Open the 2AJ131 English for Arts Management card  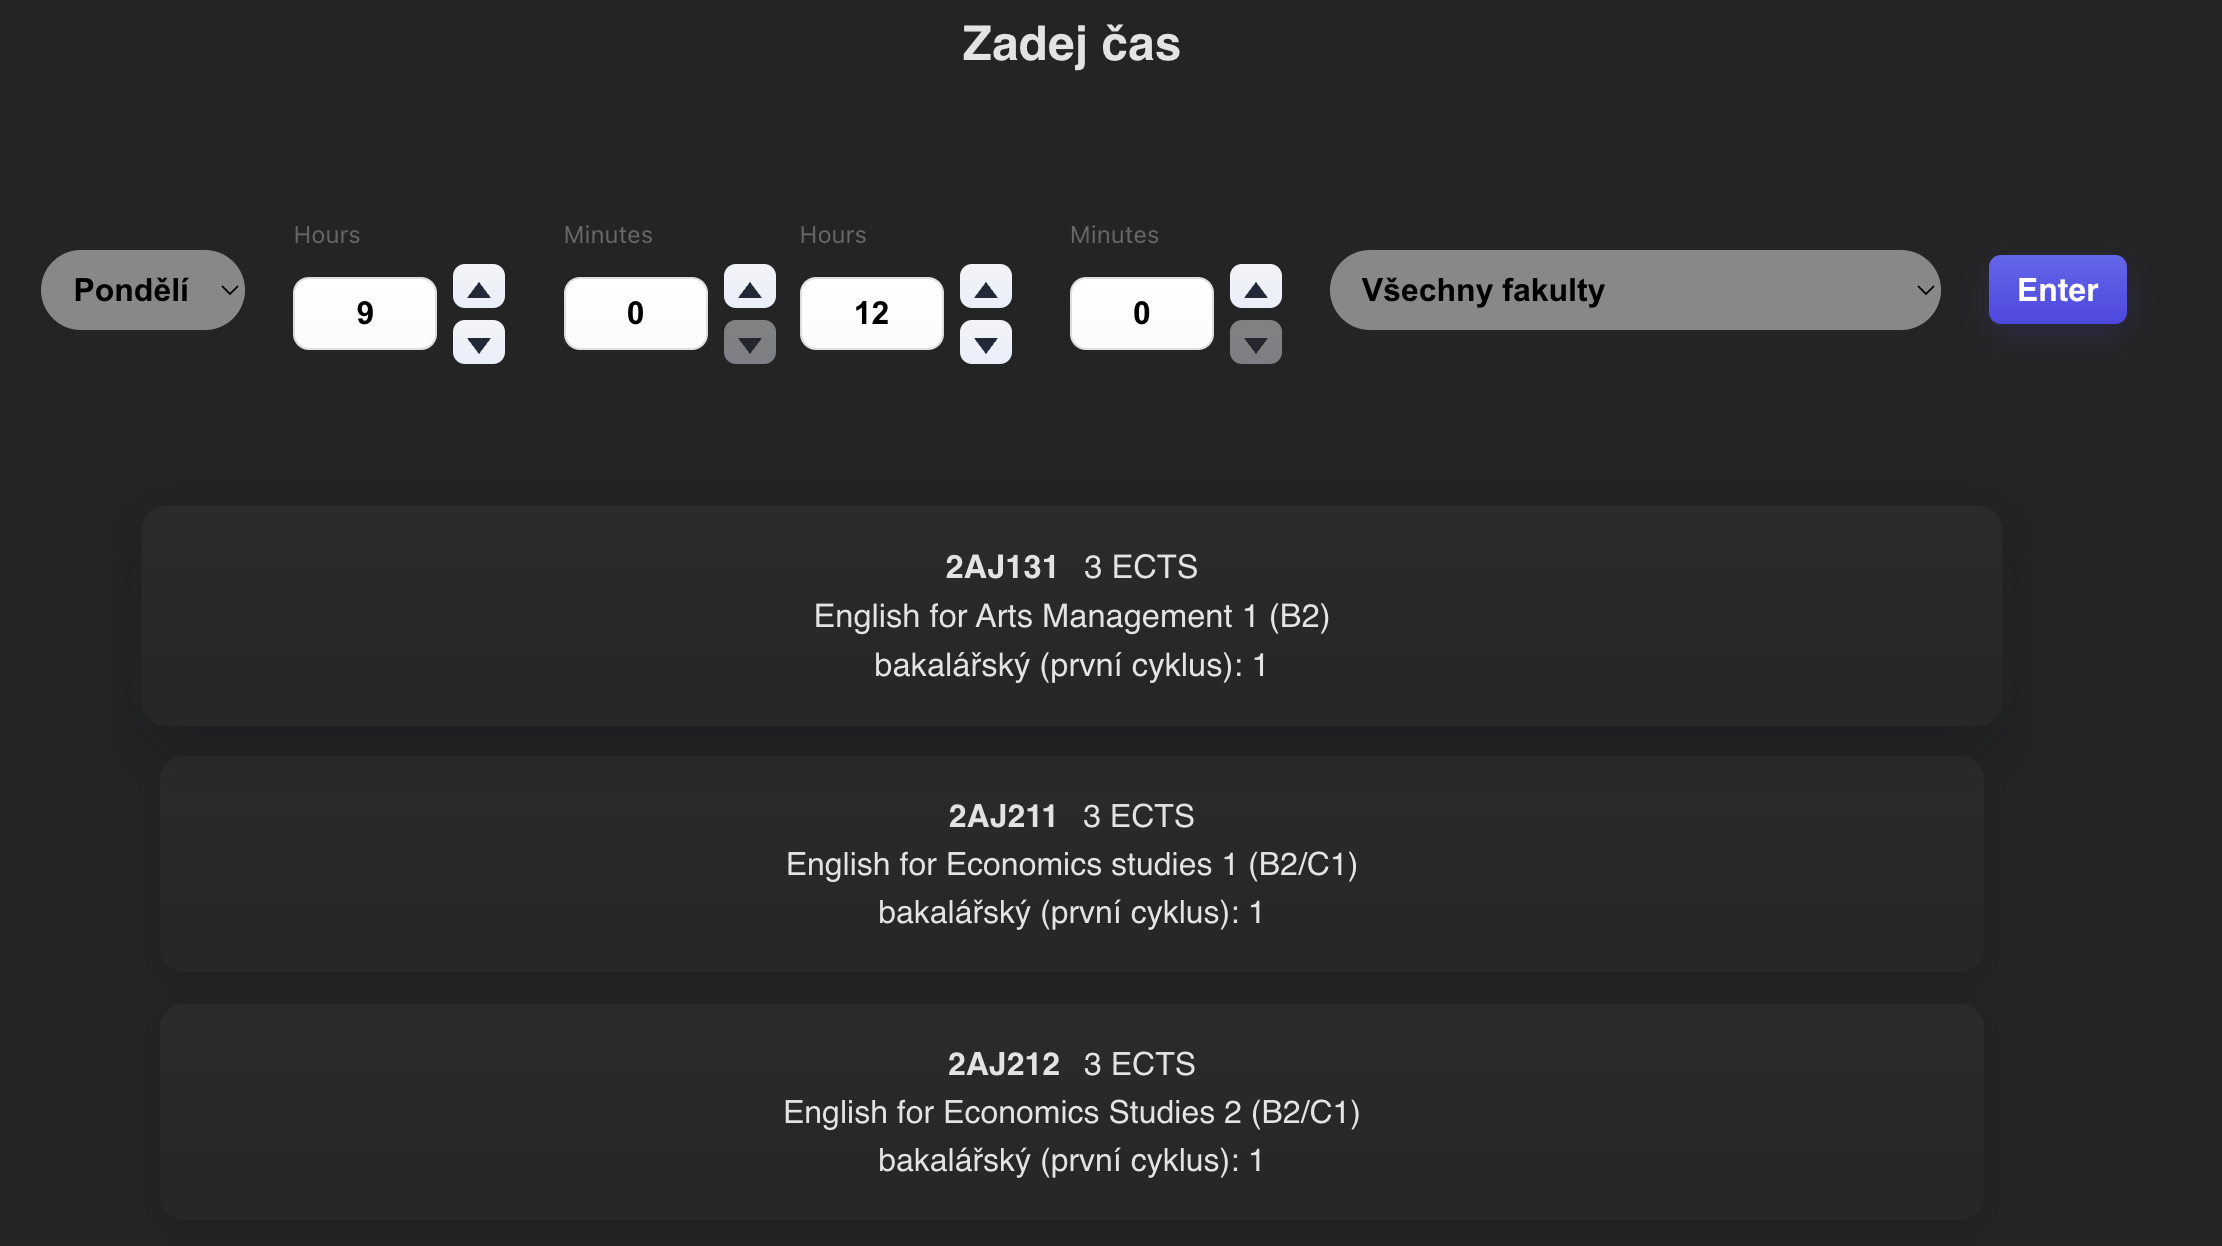coord(1071,616)
